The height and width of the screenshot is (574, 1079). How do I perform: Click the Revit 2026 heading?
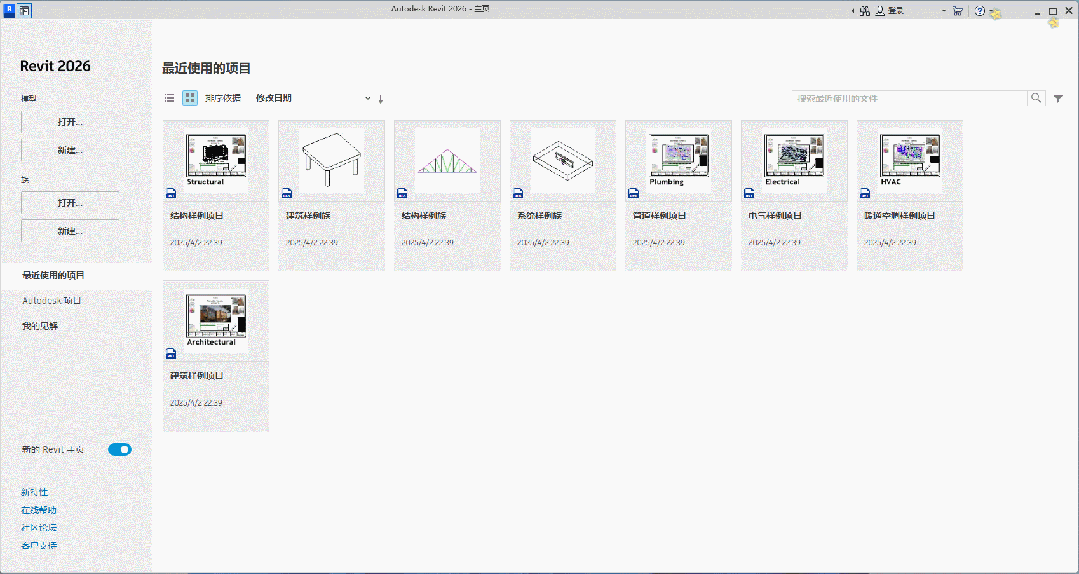pyautogui.click(x=55, y=66)
